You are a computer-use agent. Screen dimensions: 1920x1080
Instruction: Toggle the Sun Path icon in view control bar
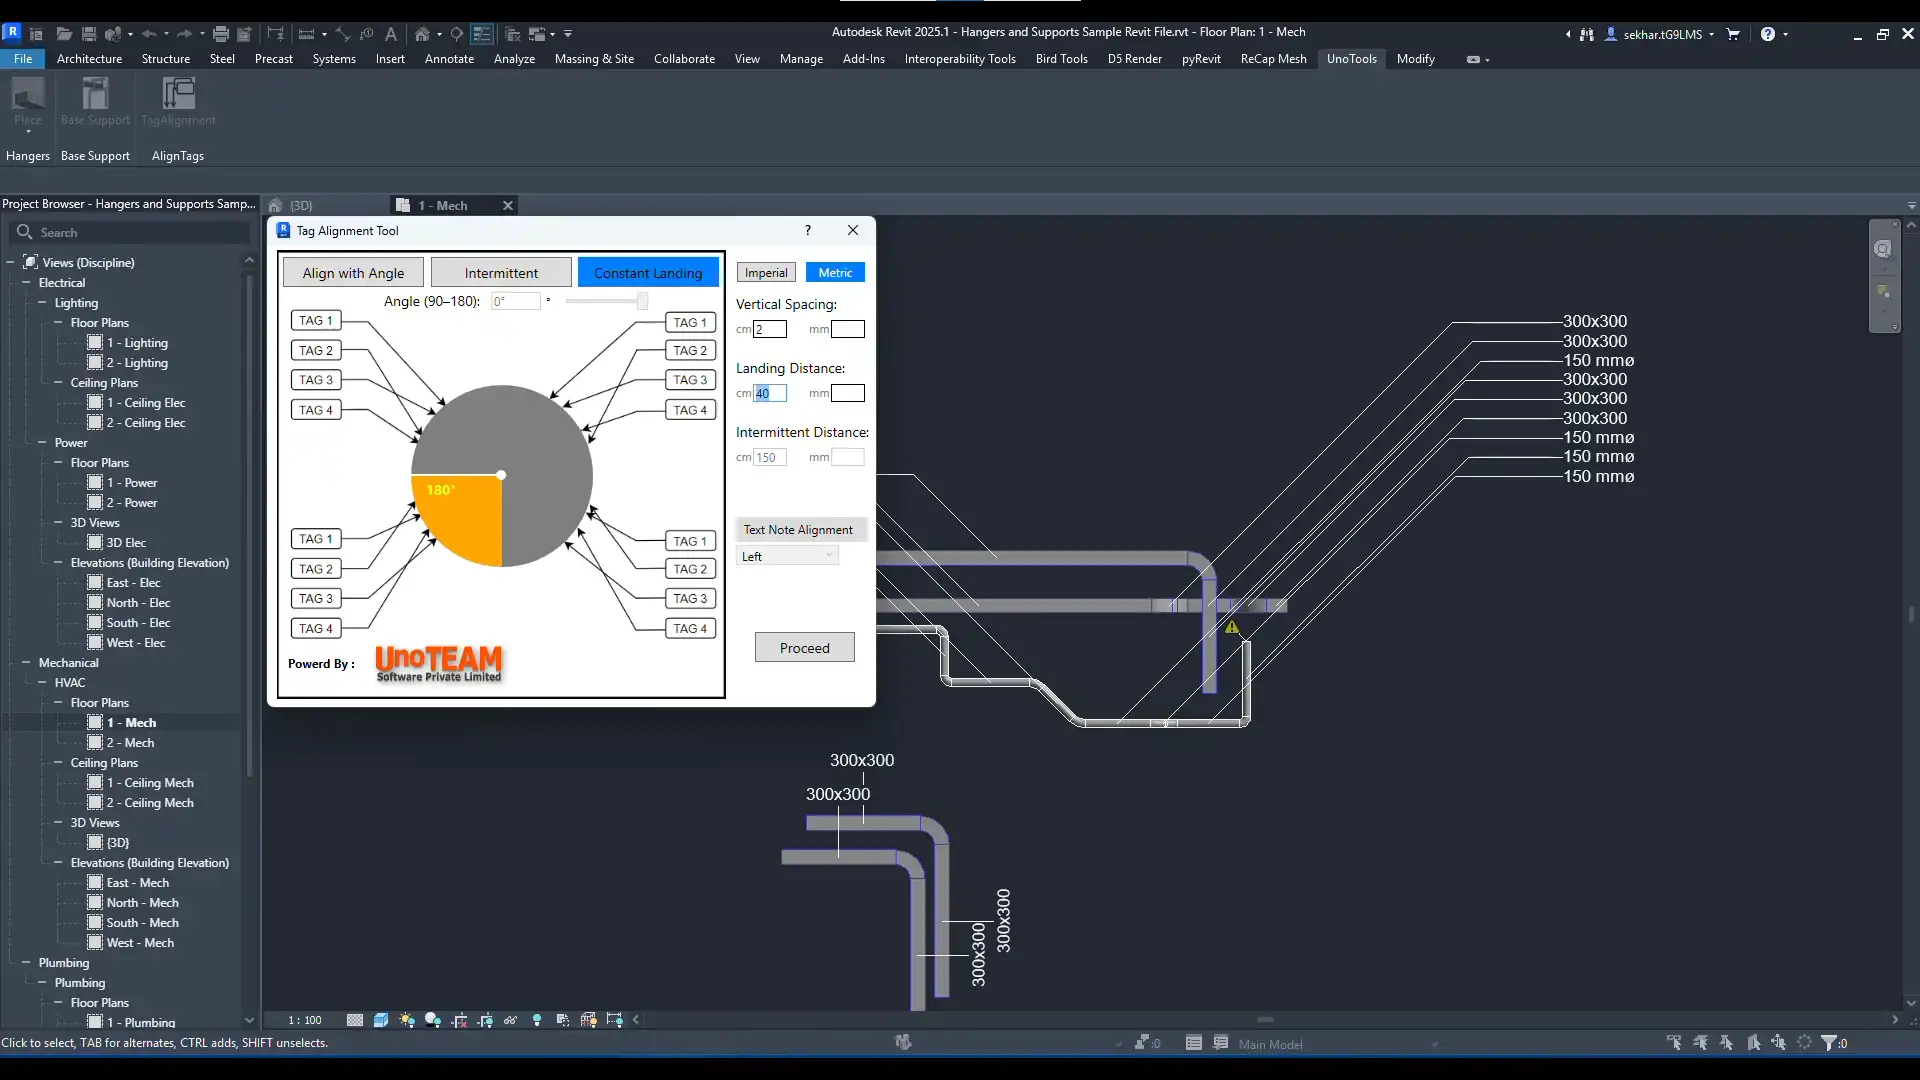(407, 1020)
